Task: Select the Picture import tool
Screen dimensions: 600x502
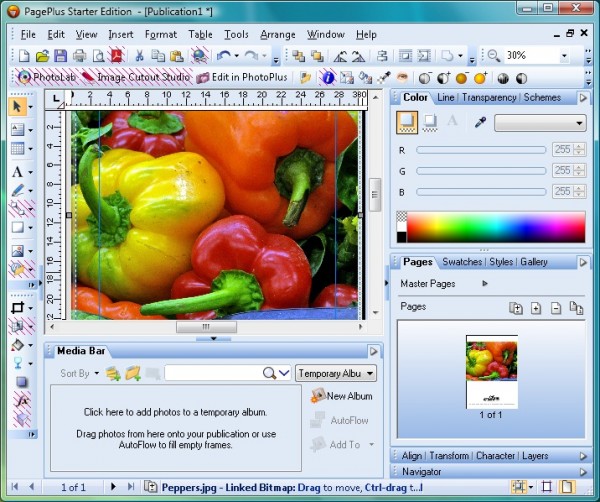Action: coord(17,251)
